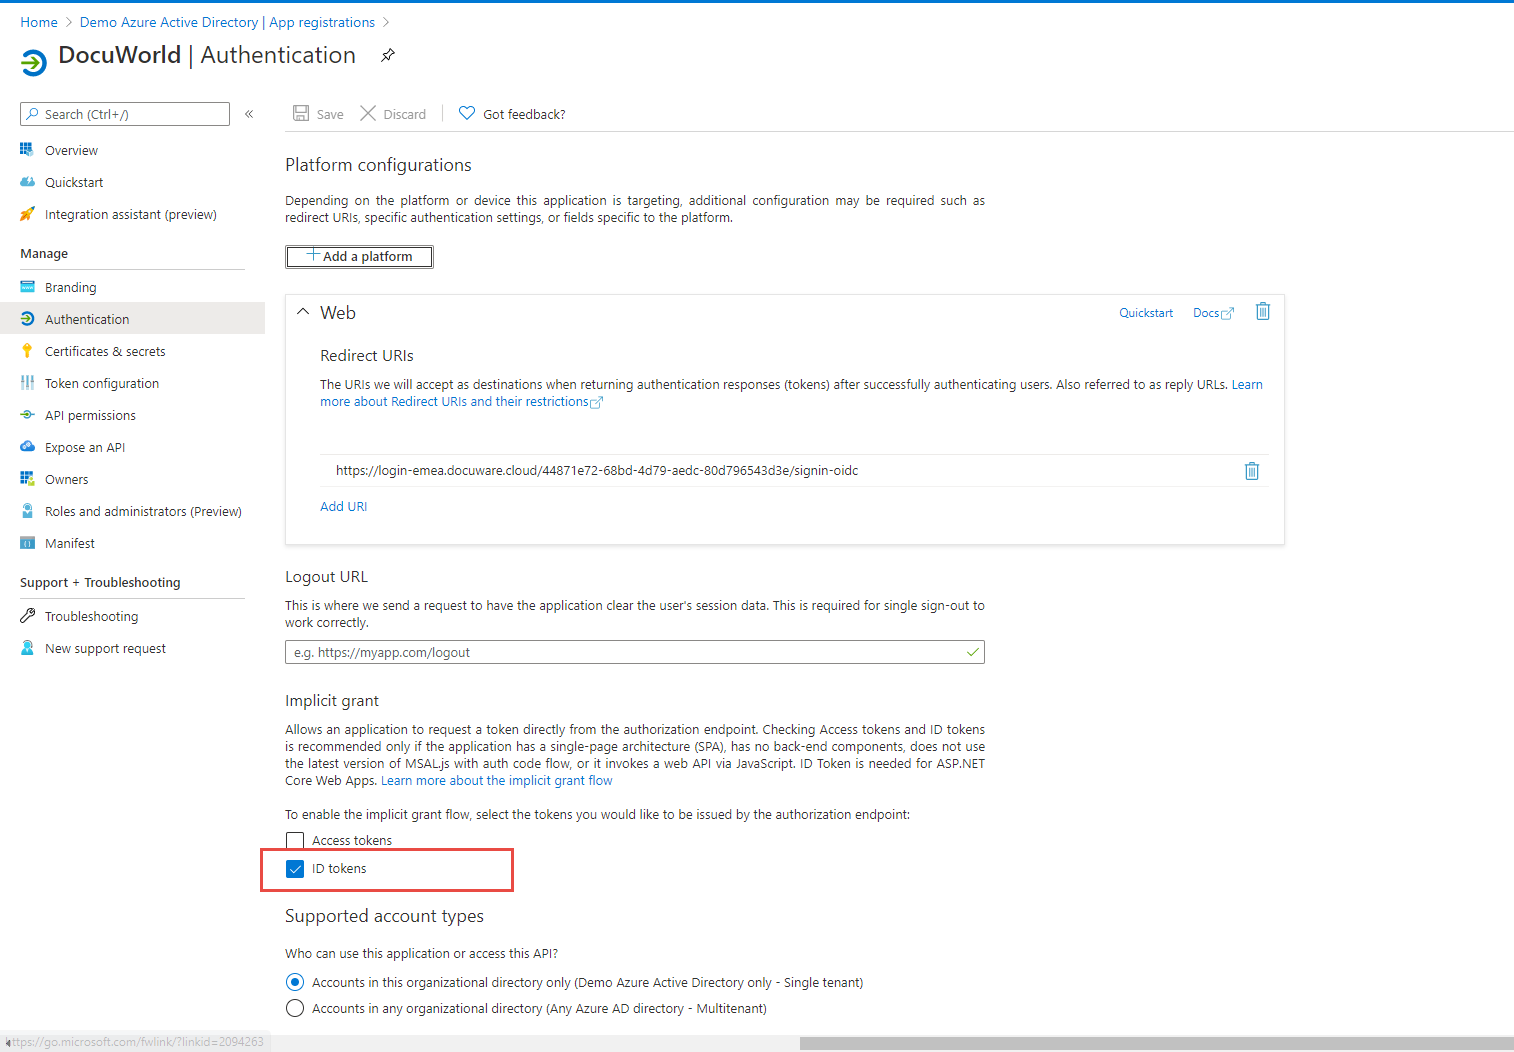Delete the Web platform configuration
Screen dimensions: 1514x1052
tap(1262, 312)
